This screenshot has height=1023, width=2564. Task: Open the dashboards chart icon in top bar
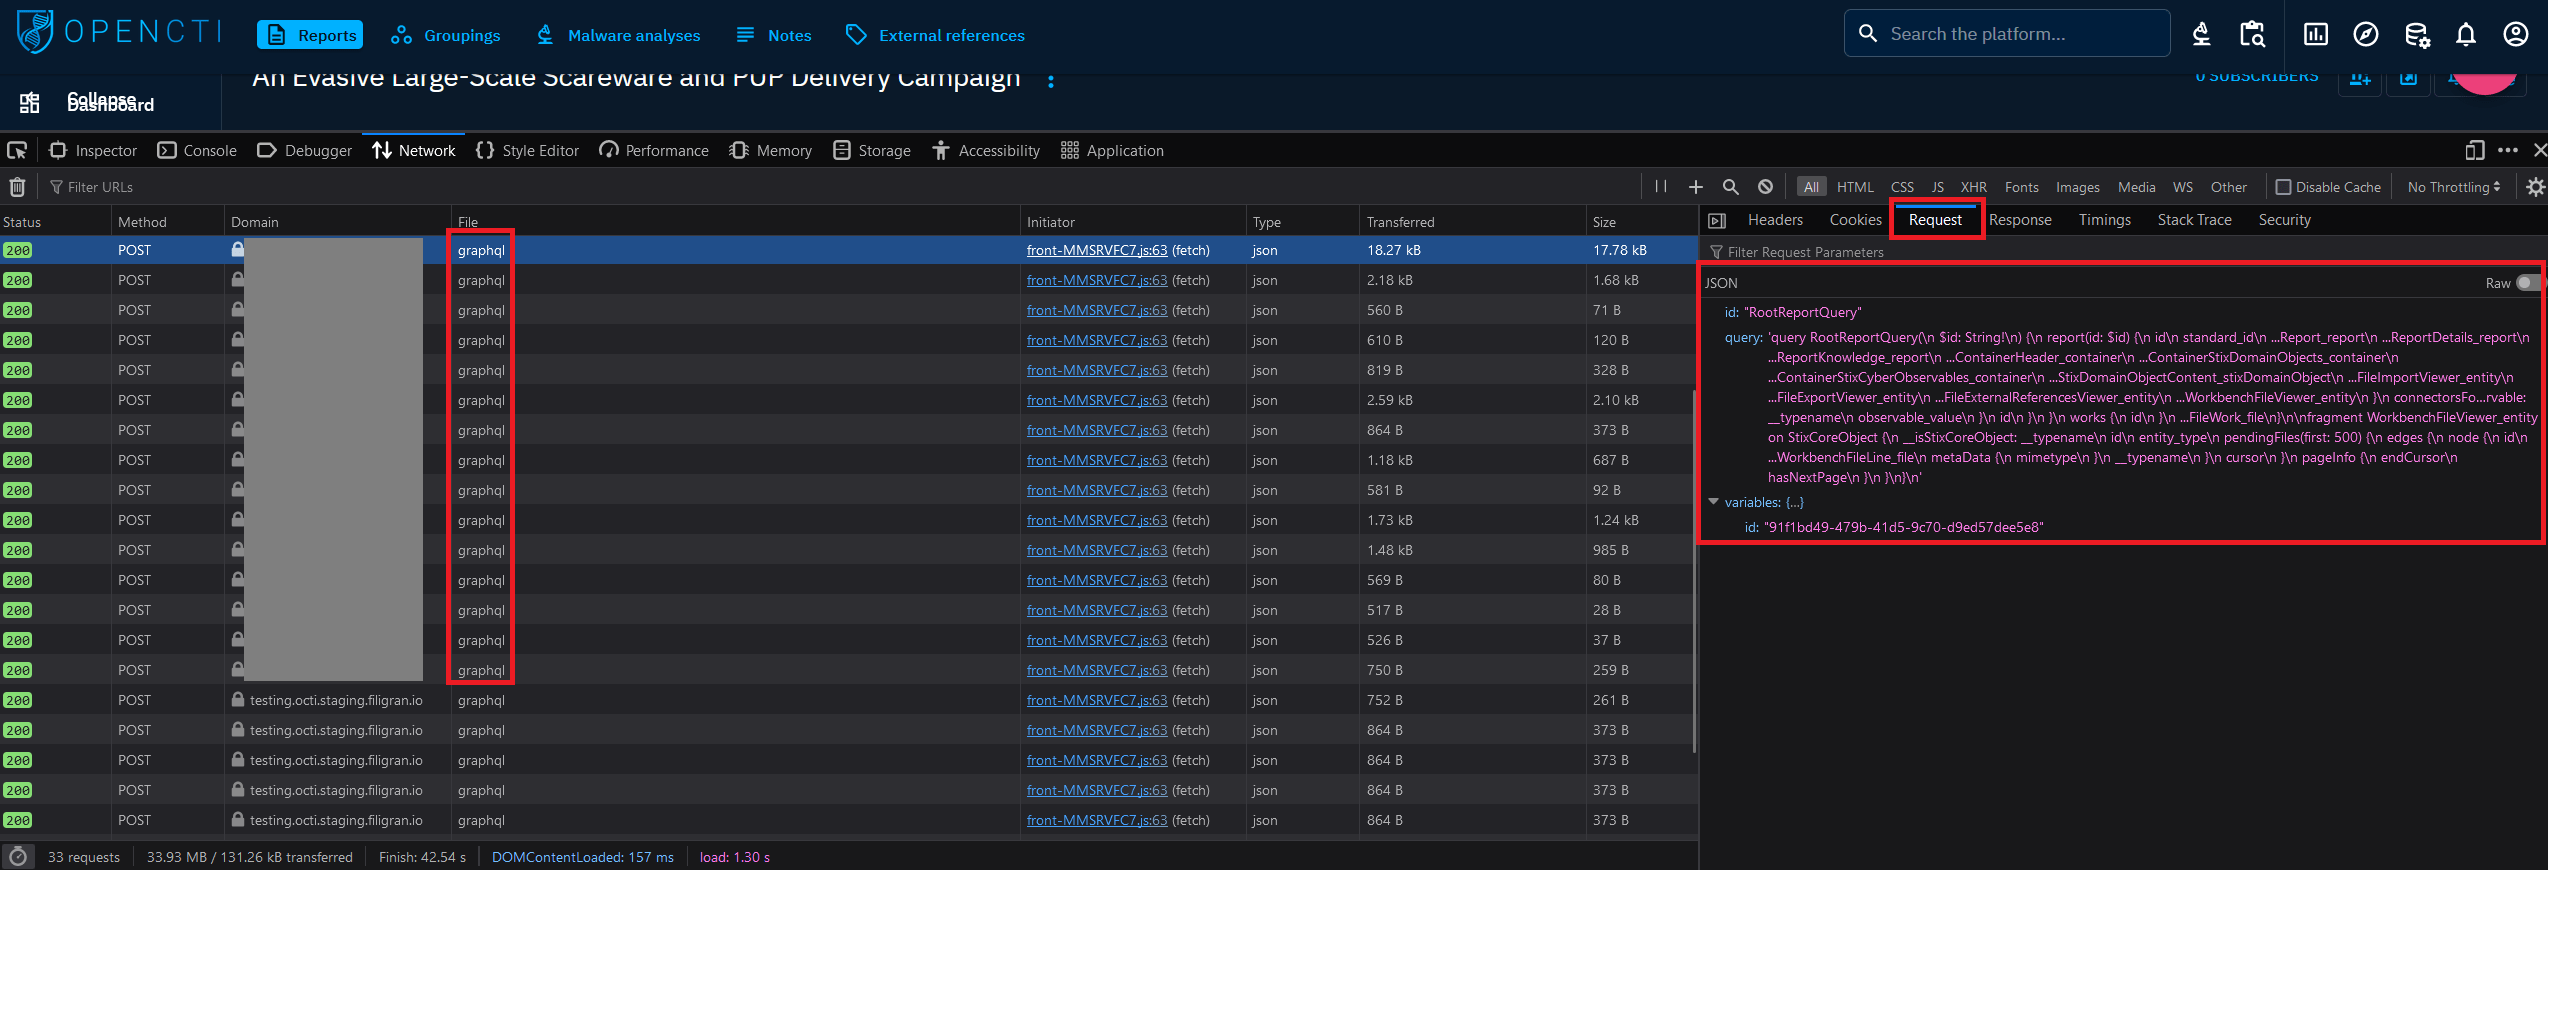coord(2316,34)
